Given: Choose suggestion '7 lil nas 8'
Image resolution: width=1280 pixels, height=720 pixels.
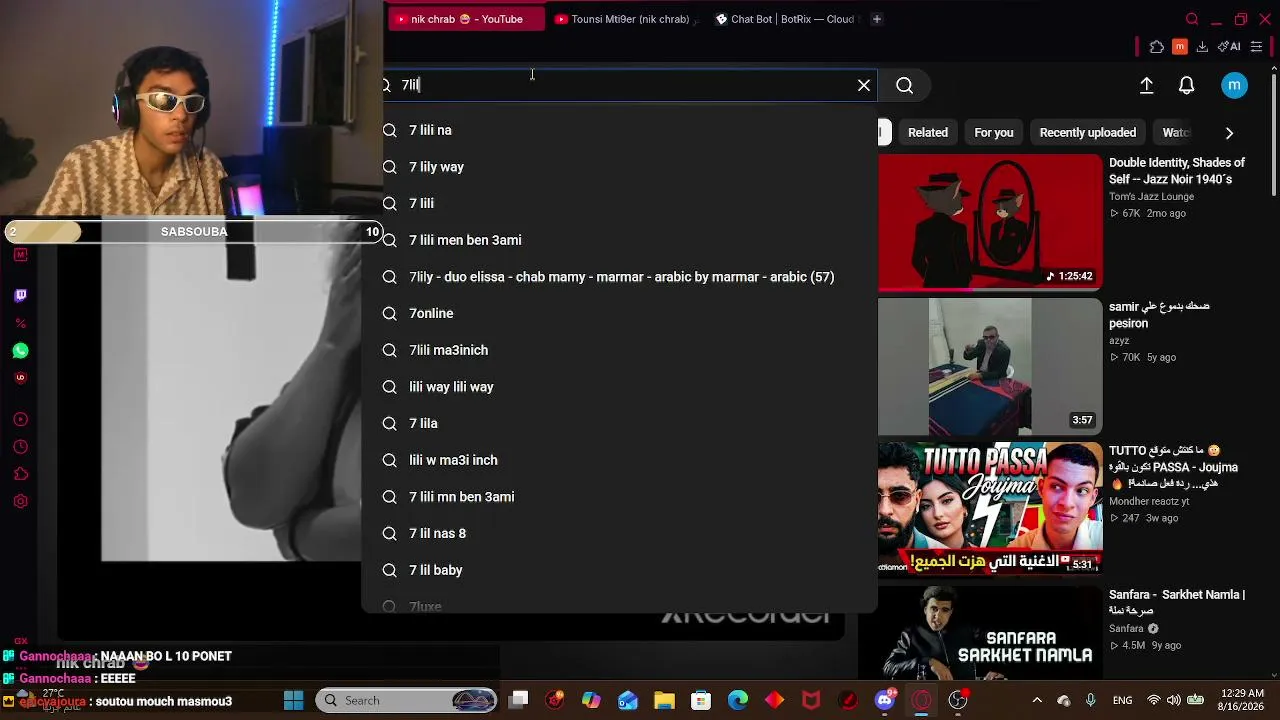Looking at the screenshot, I should coord(619,533).
